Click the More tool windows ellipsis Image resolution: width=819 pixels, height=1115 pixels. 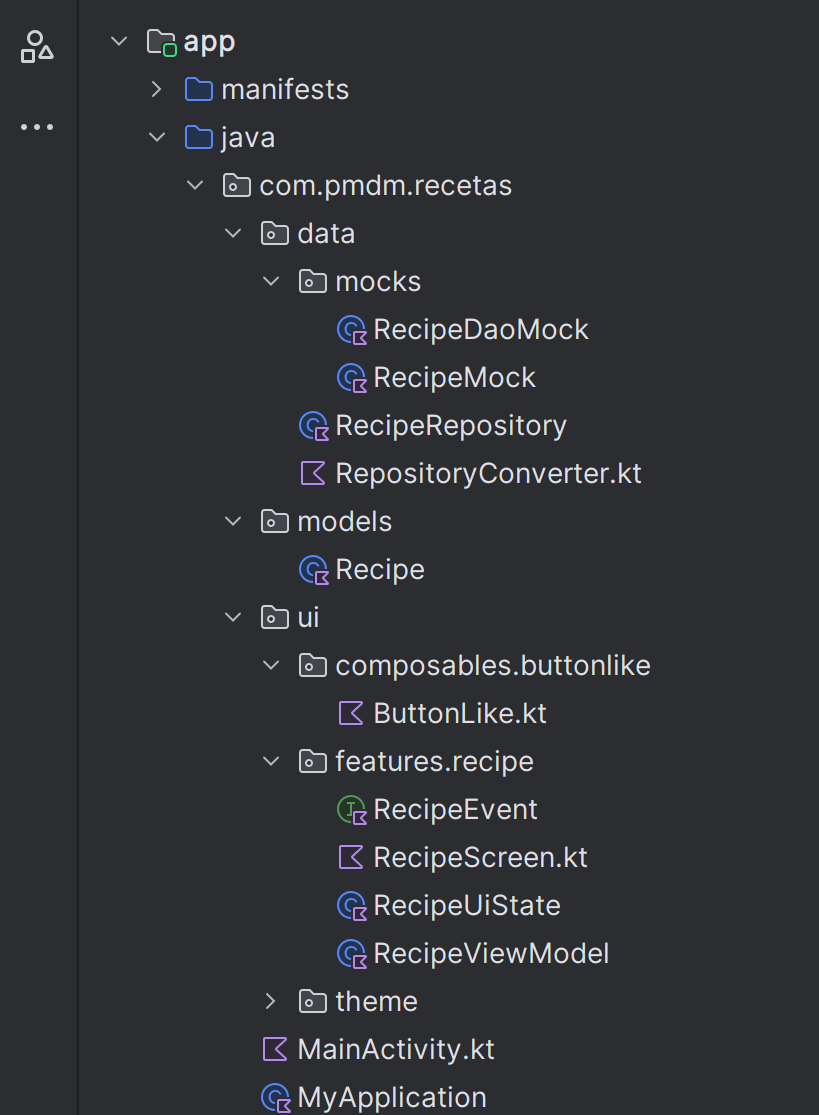37,127
